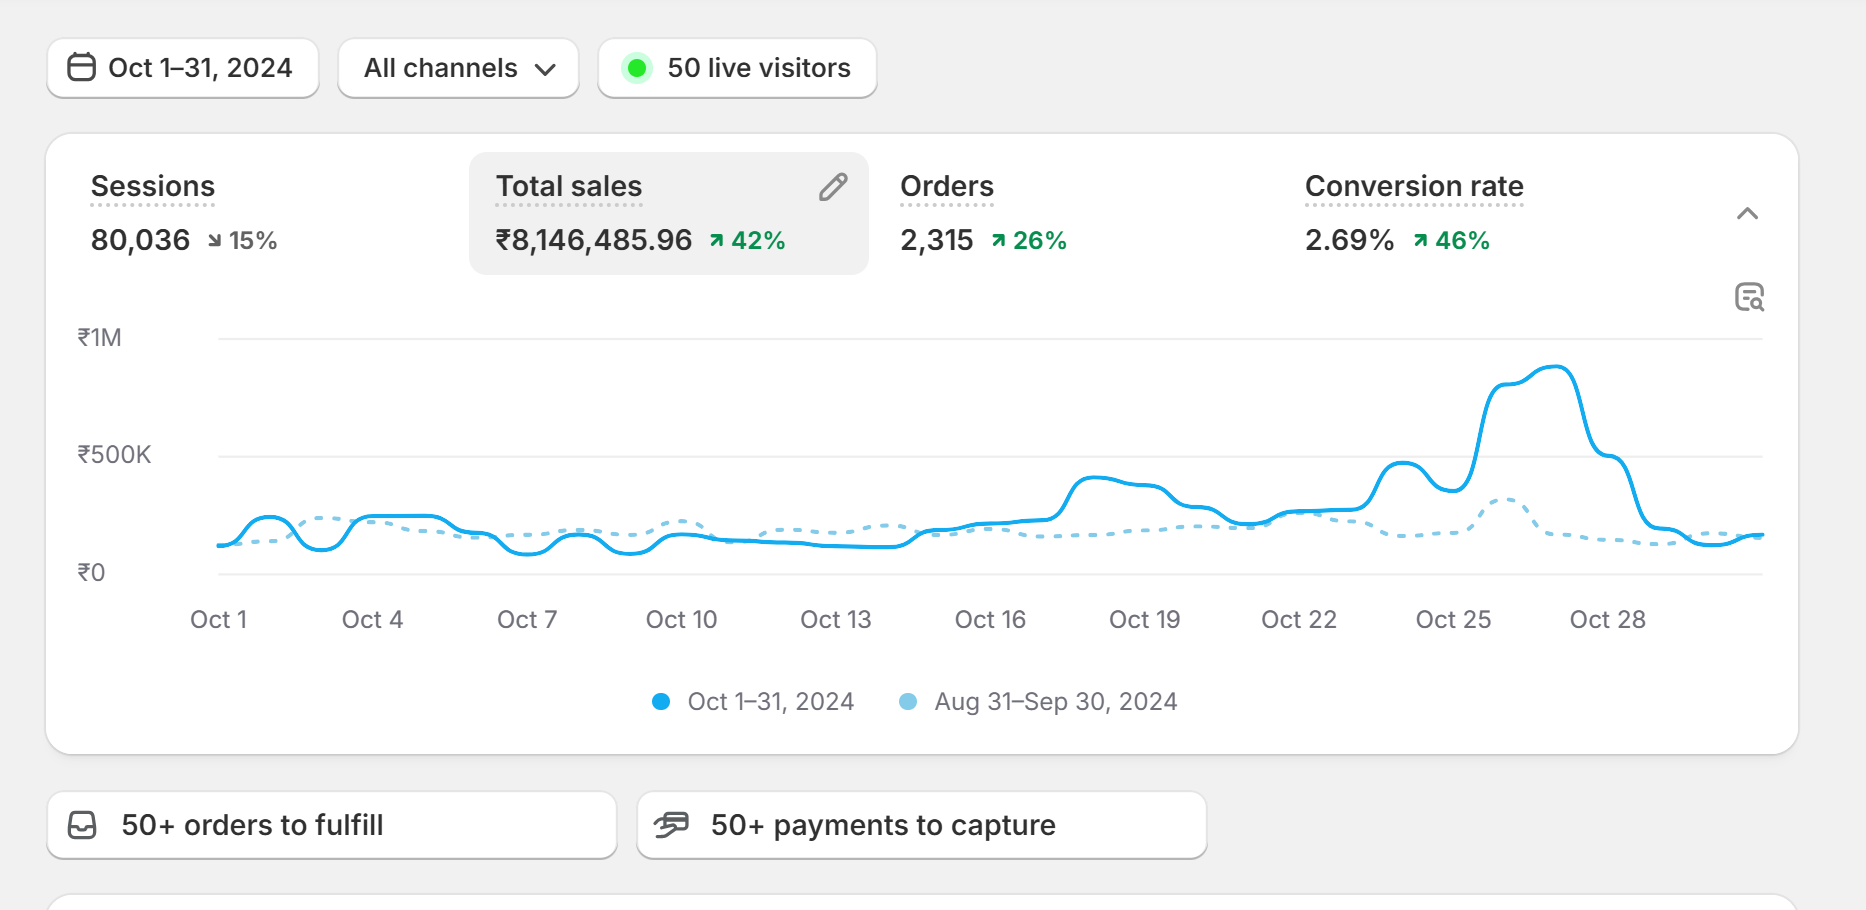Click the downward arrow beside Sessions 15%

[x=214, y=241]
